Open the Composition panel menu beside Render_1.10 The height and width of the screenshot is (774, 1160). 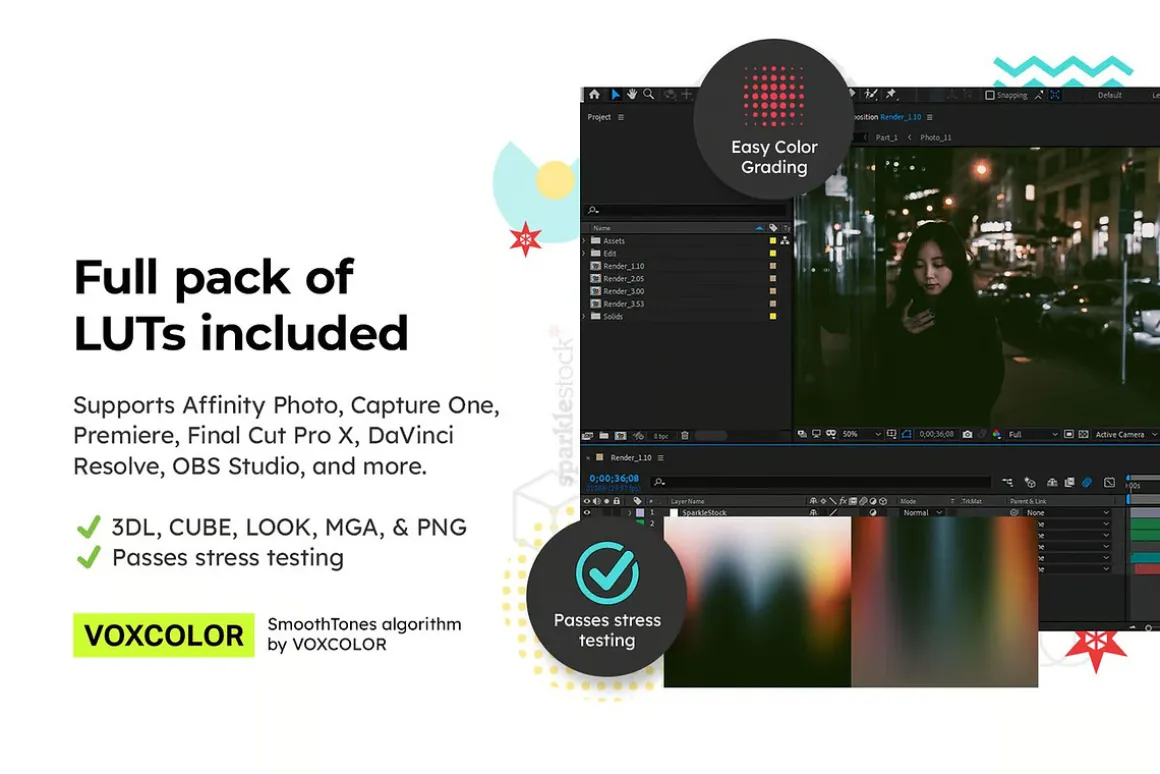coord(930,117)
